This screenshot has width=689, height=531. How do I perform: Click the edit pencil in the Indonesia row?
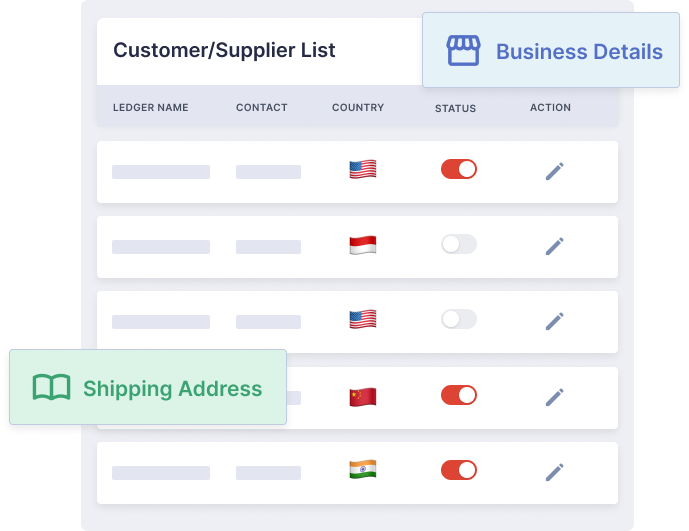point(555,246)
